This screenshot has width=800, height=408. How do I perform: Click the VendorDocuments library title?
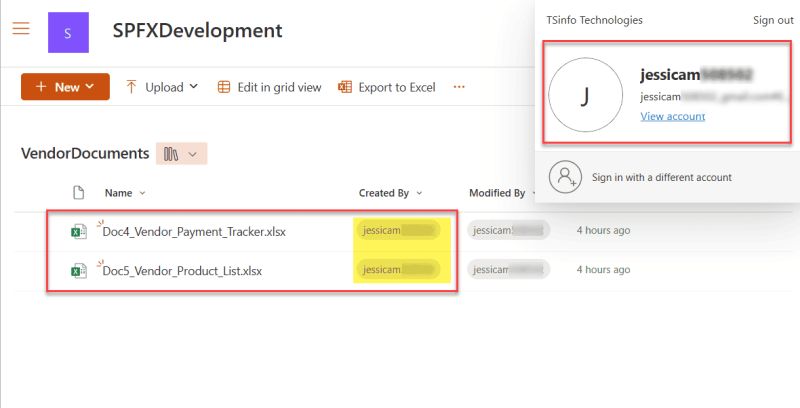click(x=85, y=154)
